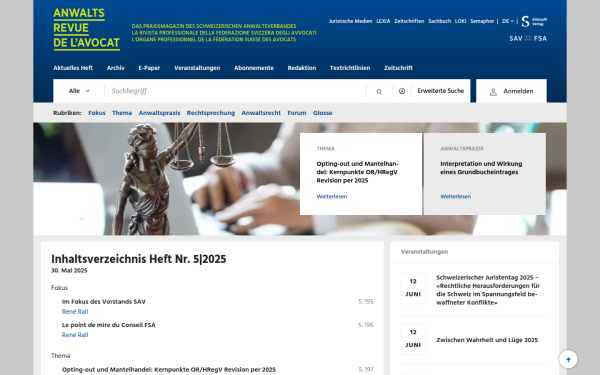Click page number S. 196

[366, 325]
